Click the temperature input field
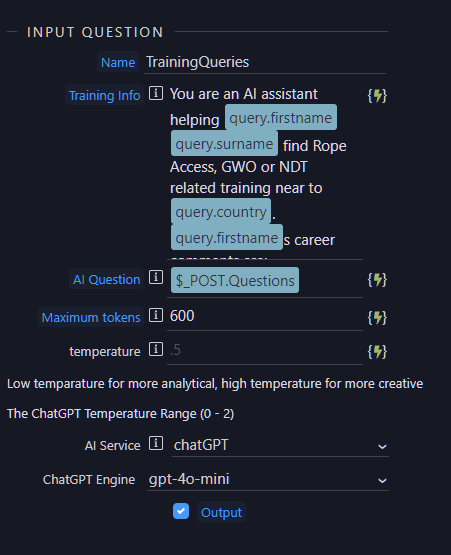 pos(265,351)
